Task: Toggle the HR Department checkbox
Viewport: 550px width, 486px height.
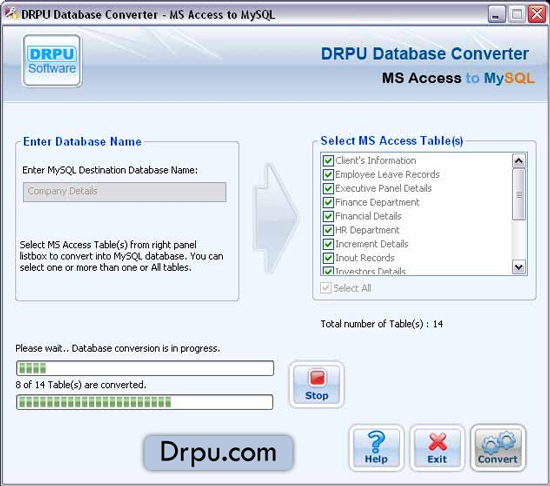Action: [x=328, y=230]
